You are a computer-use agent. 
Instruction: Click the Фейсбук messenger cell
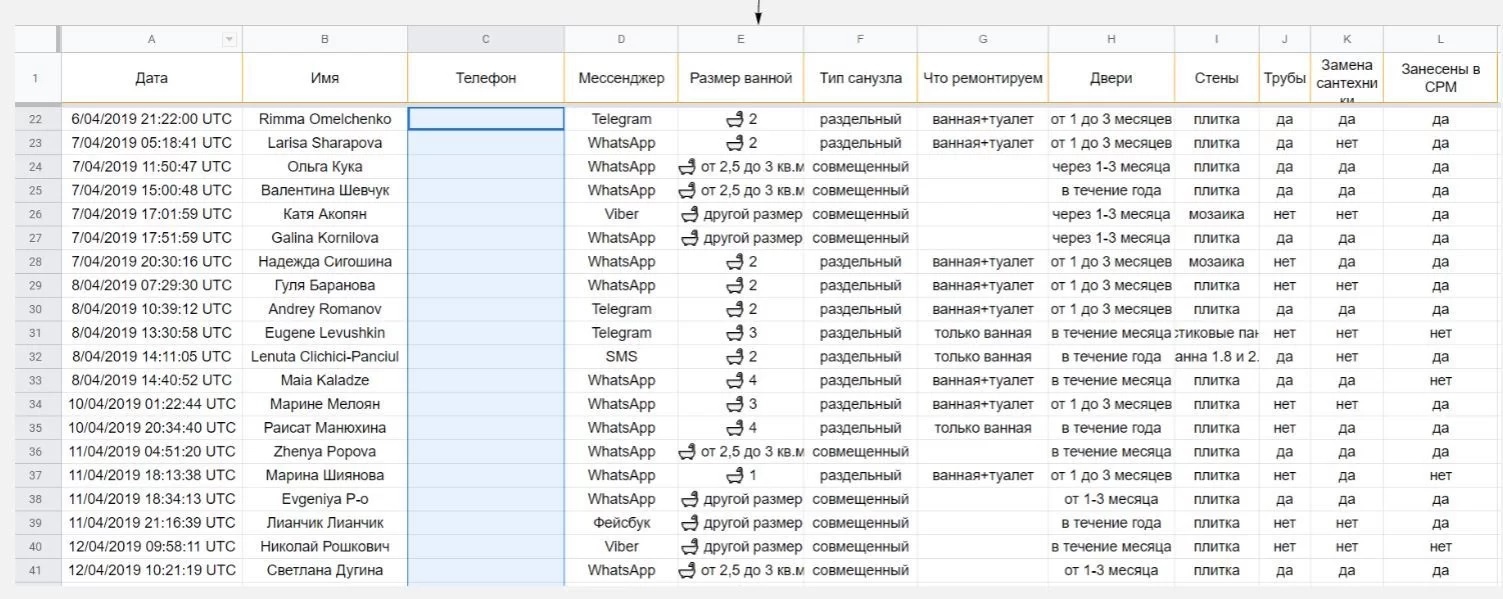point(621,523)
